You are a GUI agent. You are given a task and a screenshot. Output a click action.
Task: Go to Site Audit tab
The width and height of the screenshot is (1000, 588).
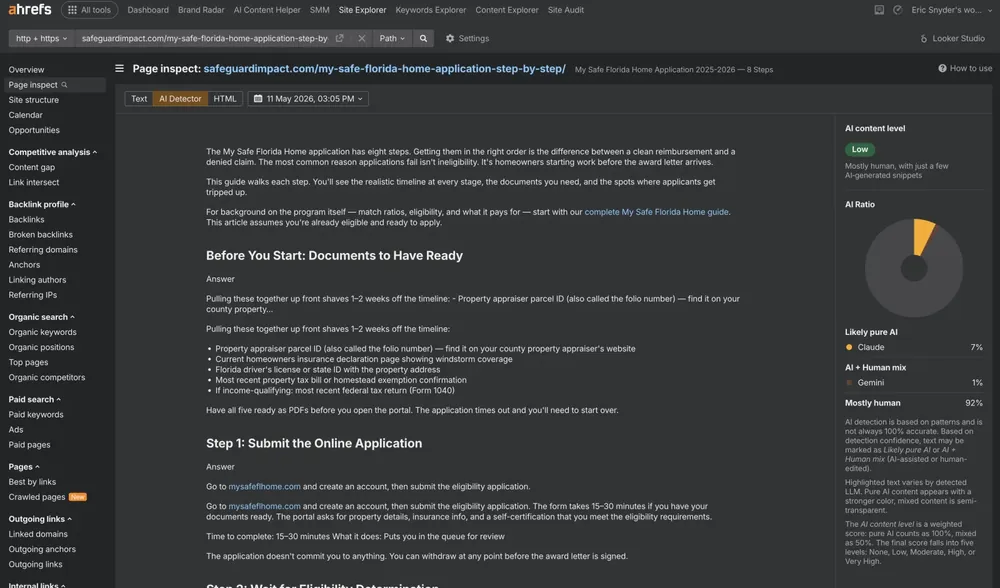(566, 10)
